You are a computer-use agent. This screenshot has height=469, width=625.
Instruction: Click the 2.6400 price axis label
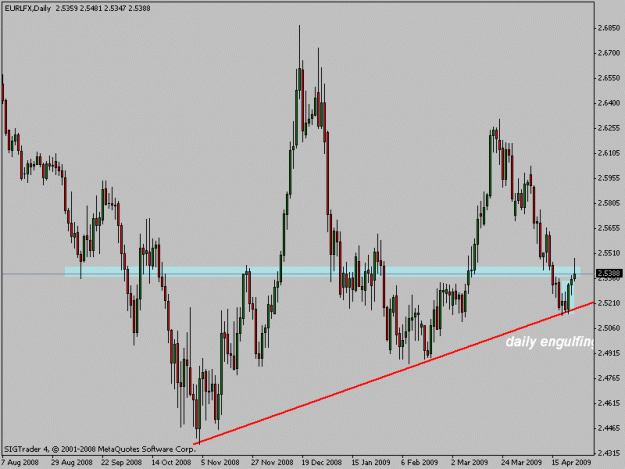(x=609, y=103)
